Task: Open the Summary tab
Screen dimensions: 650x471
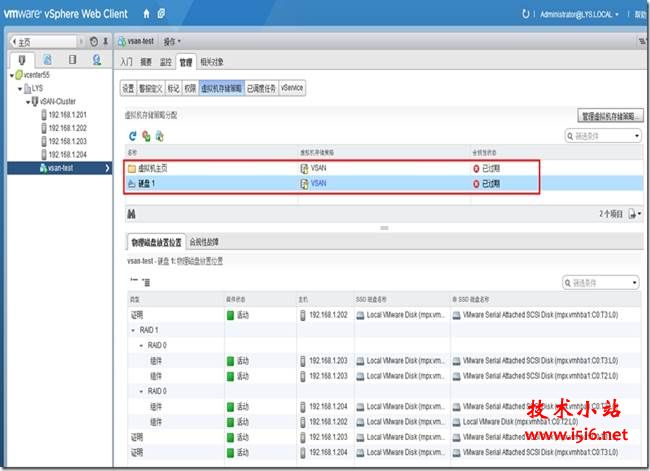Action: click(146, 62)
